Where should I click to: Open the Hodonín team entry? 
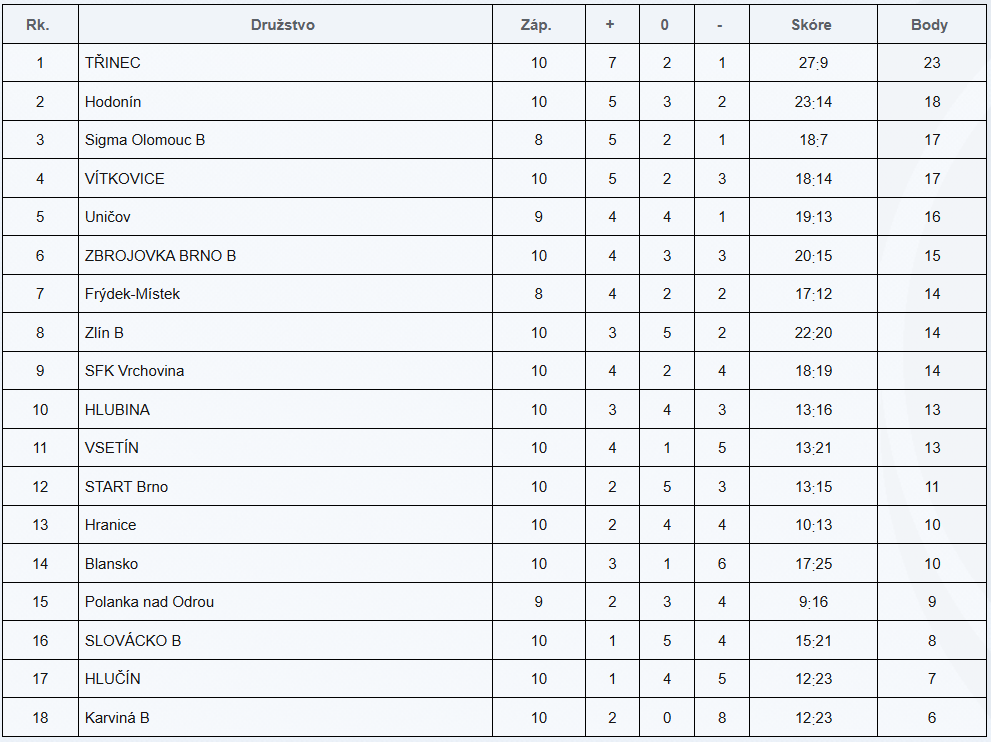coord(113,102)
